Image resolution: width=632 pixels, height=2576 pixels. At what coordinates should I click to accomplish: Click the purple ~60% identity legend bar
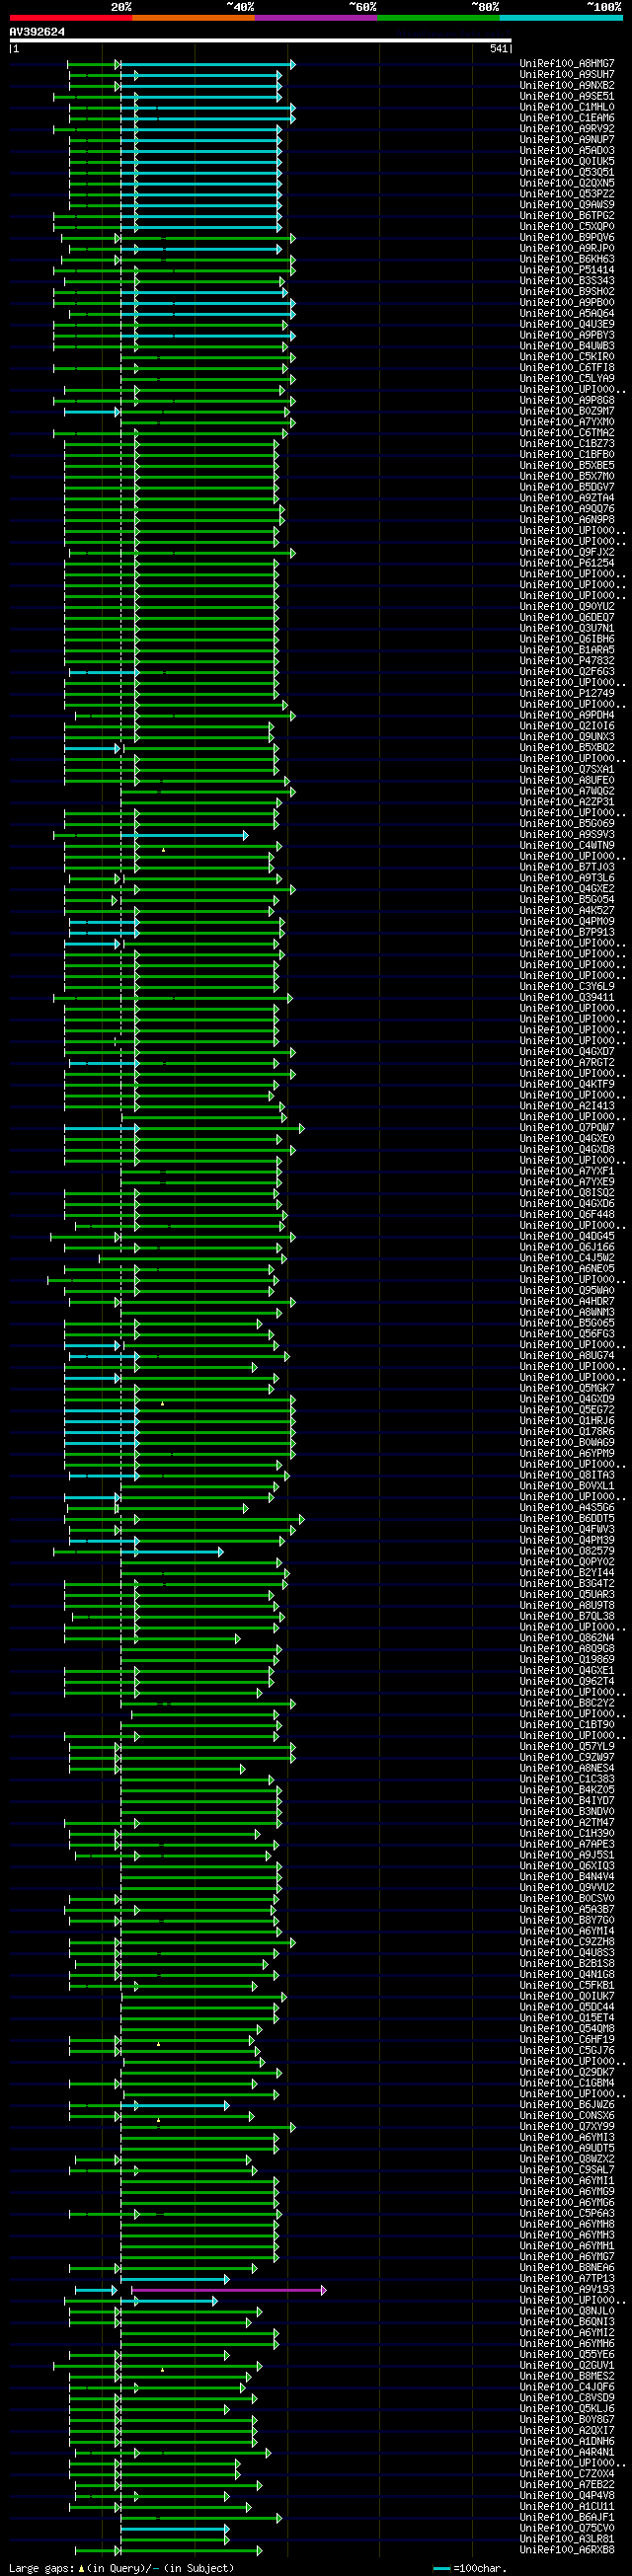tap(316, 18)
